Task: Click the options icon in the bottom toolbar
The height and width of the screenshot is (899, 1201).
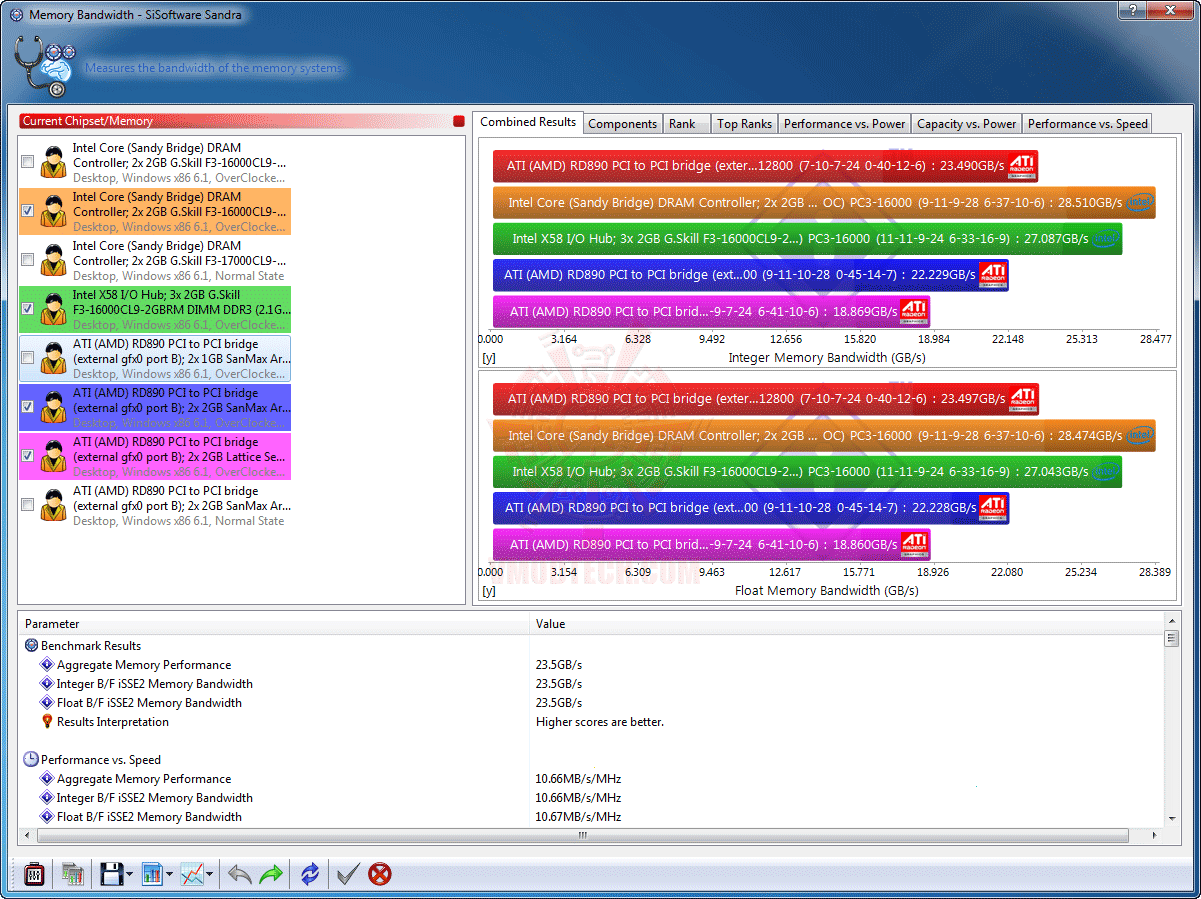Action: (x=33, y=874)
